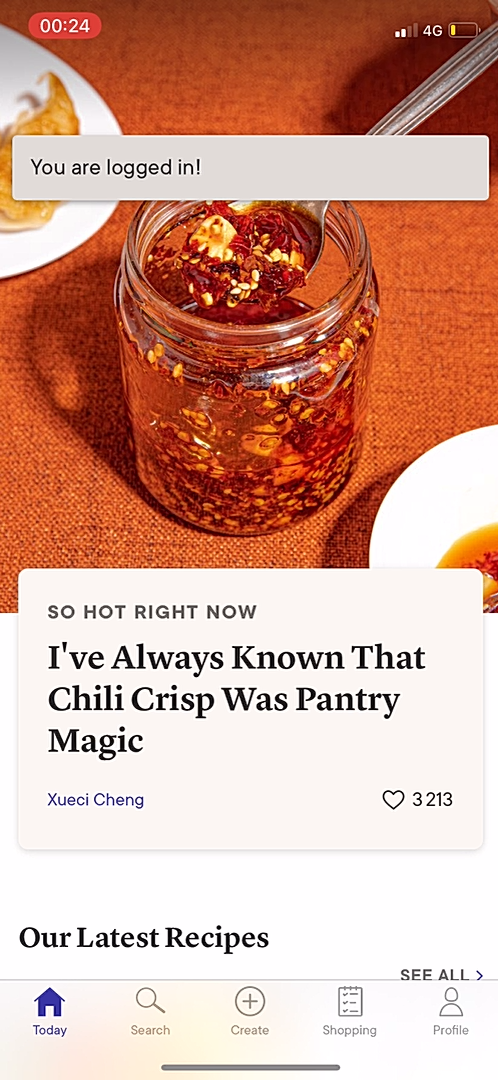Click the 3 213 likes count
The height and width of the screenshot is (1080, 498).
pos(433,800)
